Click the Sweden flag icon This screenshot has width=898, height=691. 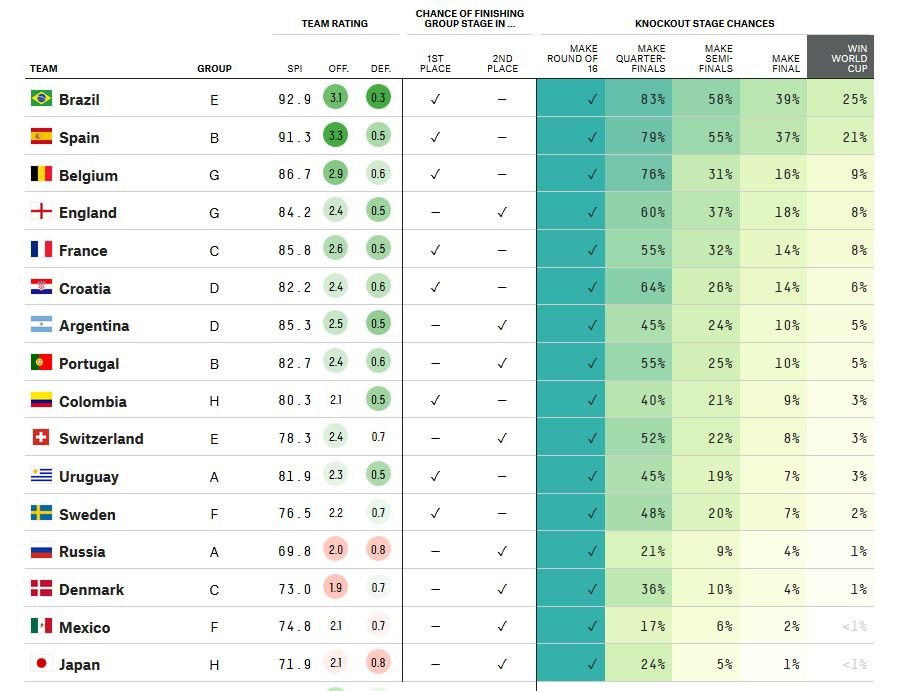tap(41, 512)
